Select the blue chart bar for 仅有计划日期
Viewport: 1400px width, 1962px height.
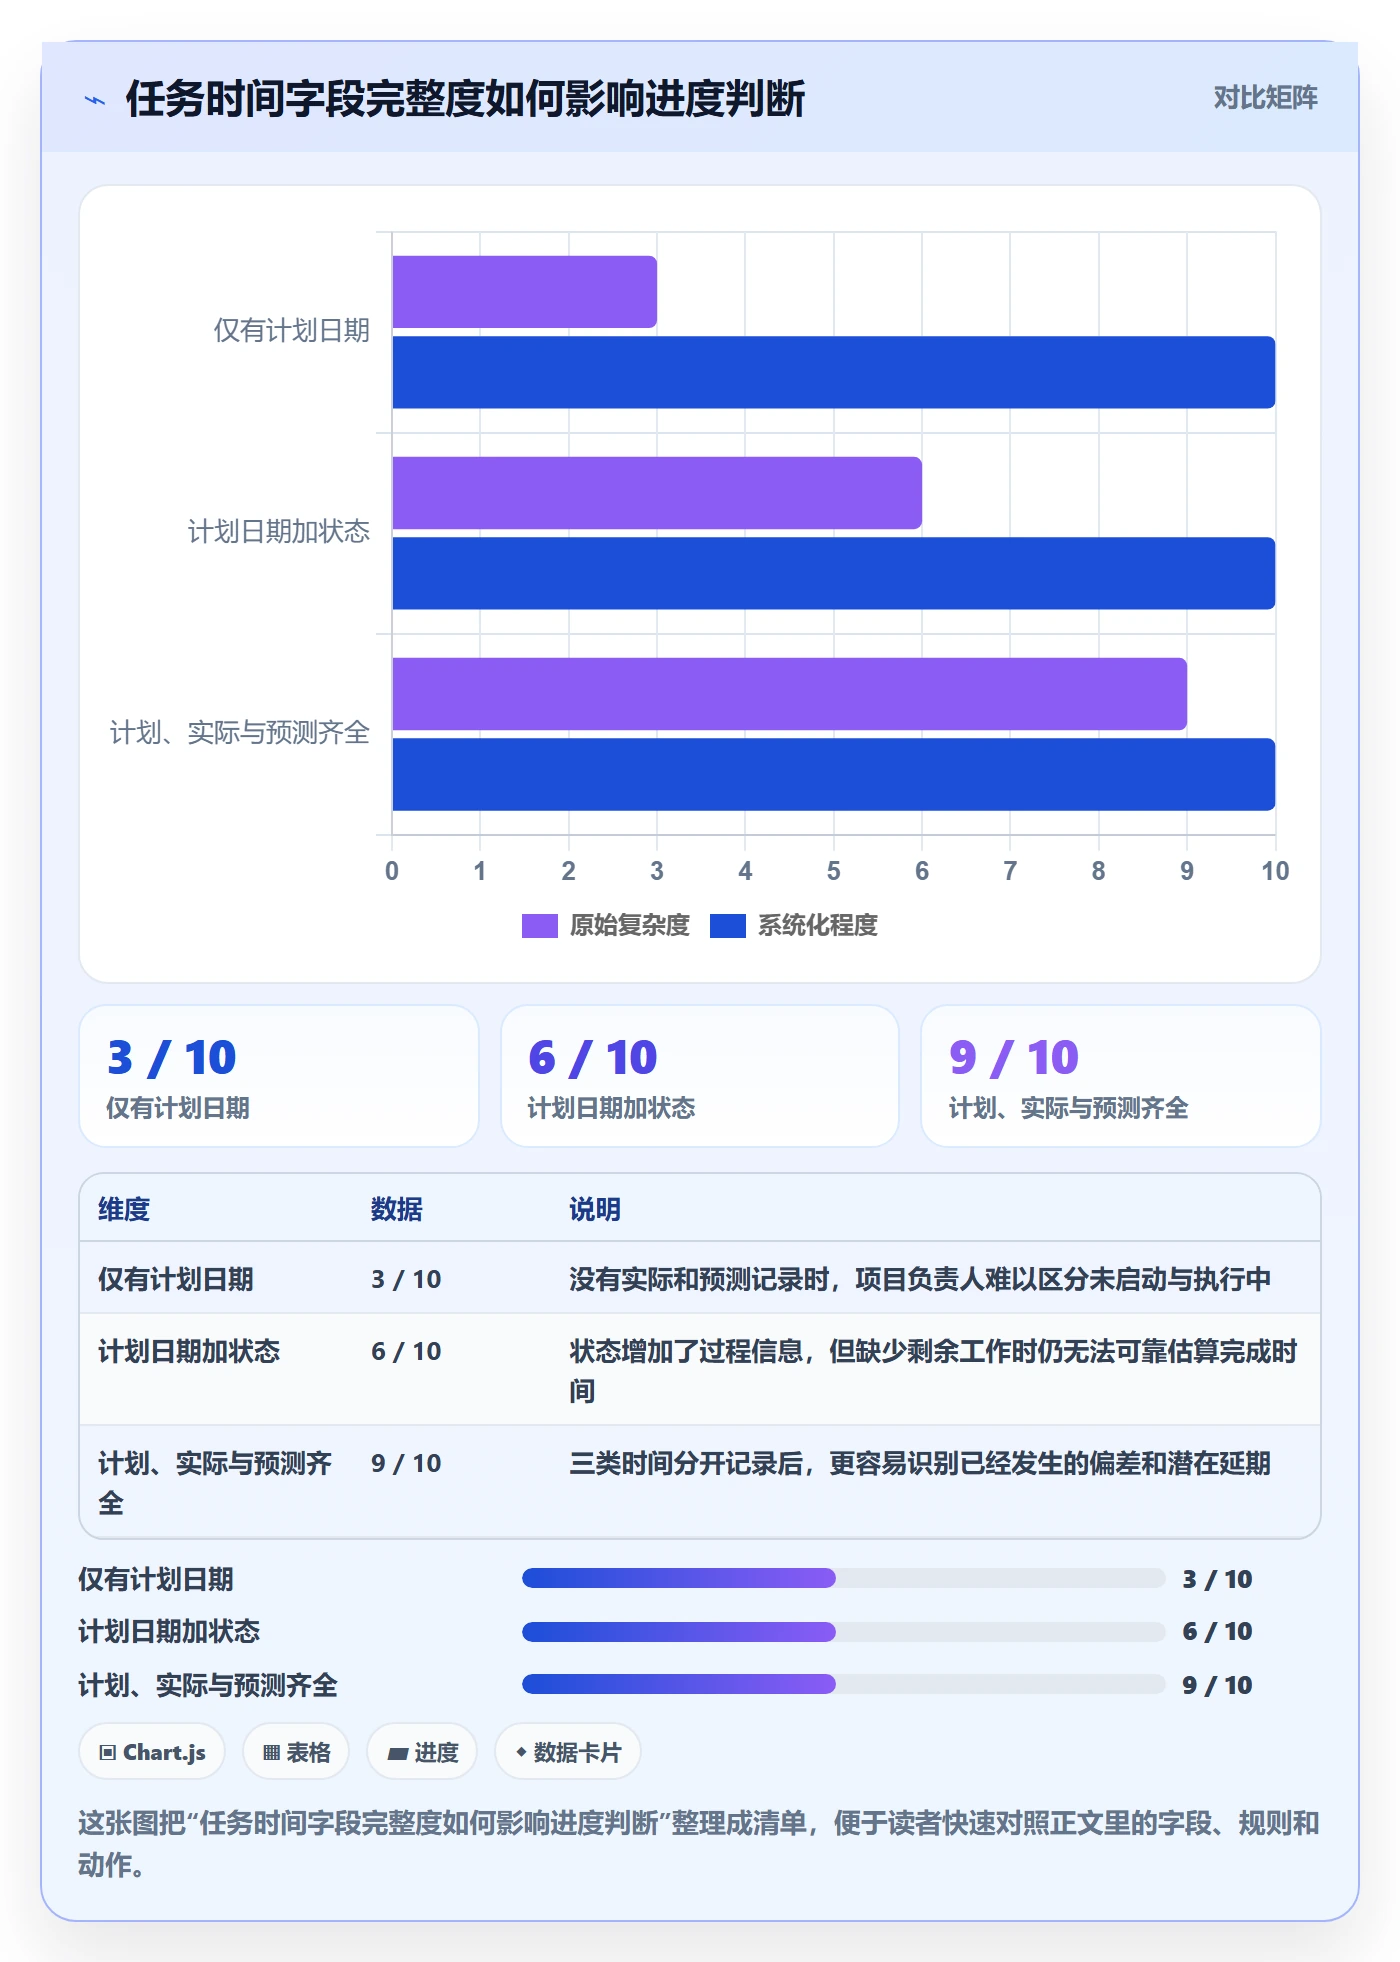[x=833, y=372]
